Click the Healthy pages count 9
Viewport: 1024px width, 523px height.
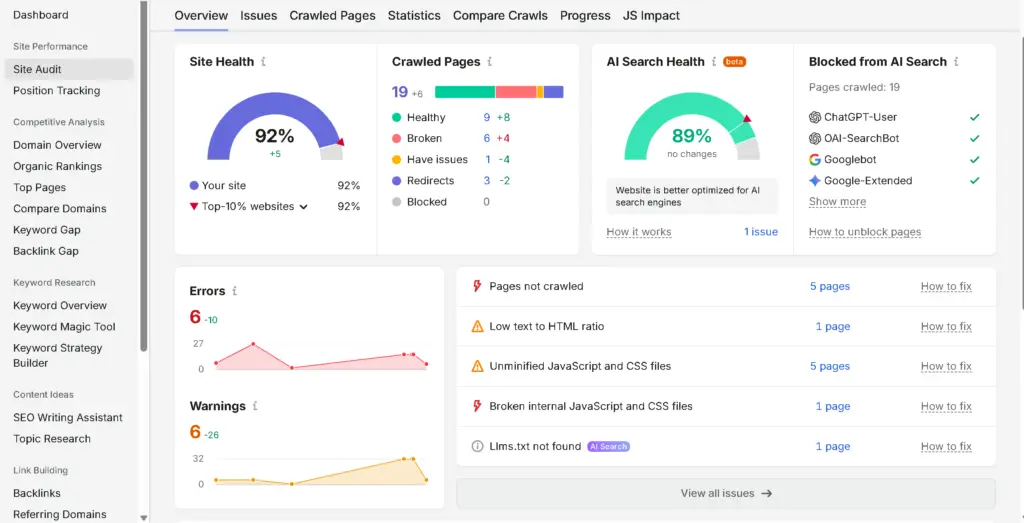point(487,118)
